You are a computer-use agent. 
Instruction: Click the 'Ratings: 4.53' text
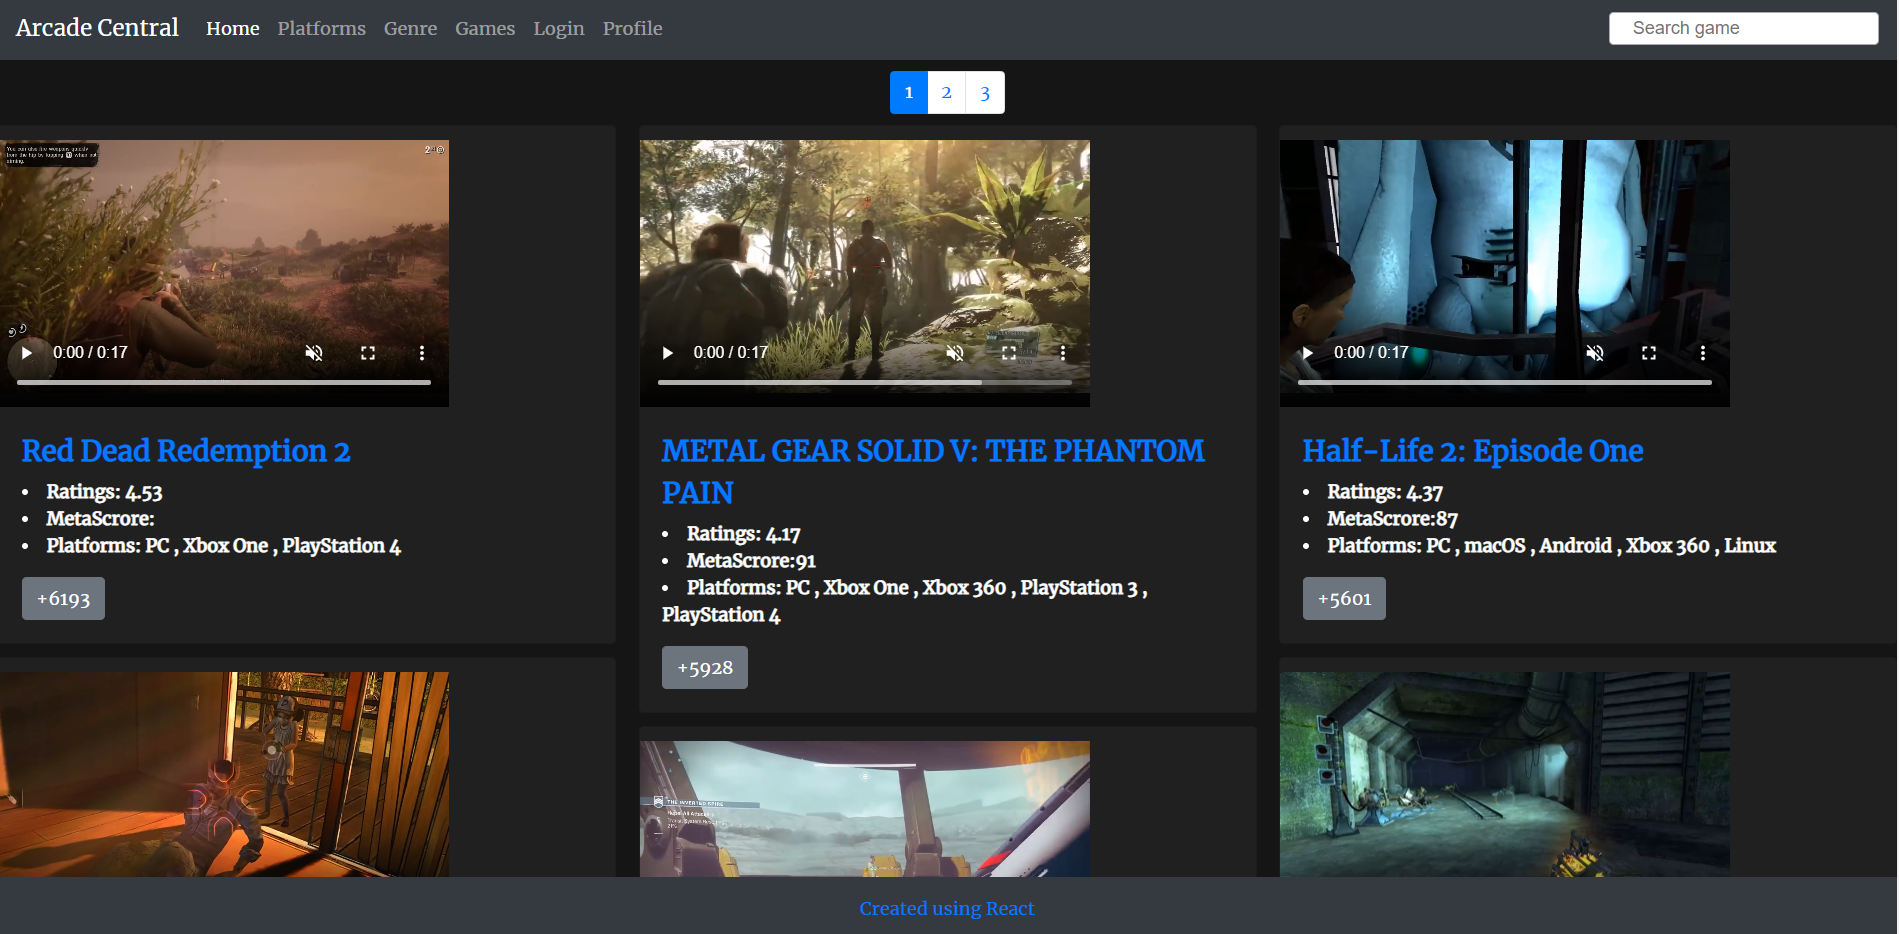104,492
